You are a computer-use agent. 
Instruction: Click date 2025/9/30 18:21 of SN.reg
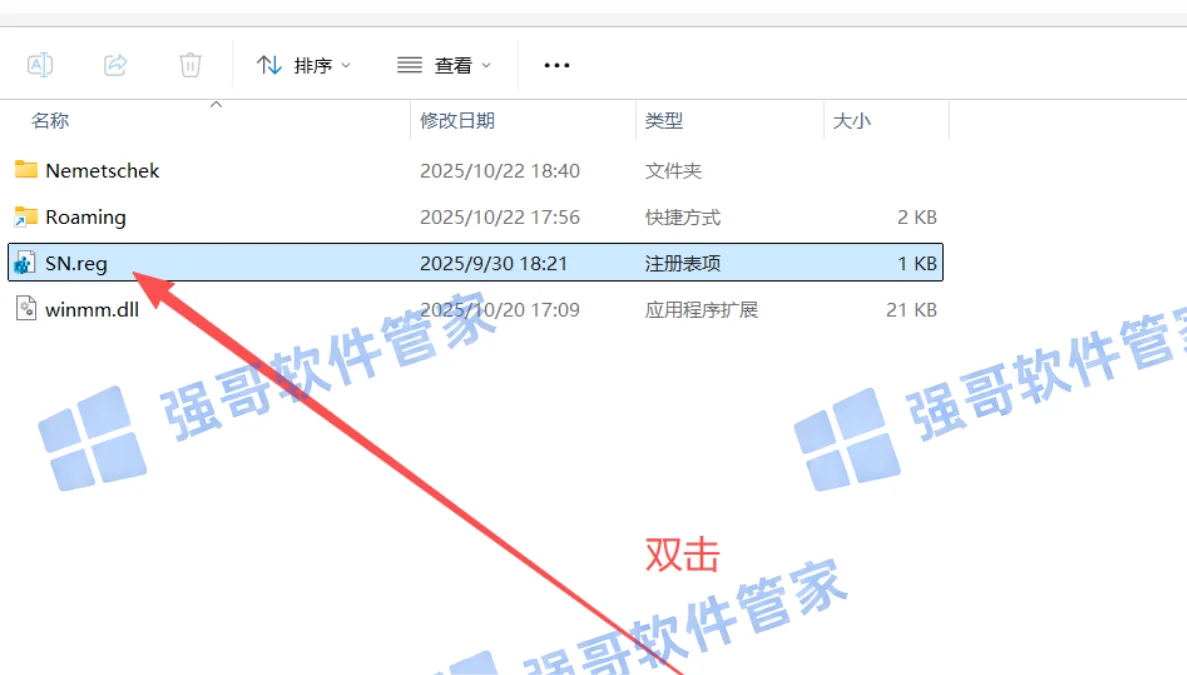pyautogui.click(x=494, y=263)
